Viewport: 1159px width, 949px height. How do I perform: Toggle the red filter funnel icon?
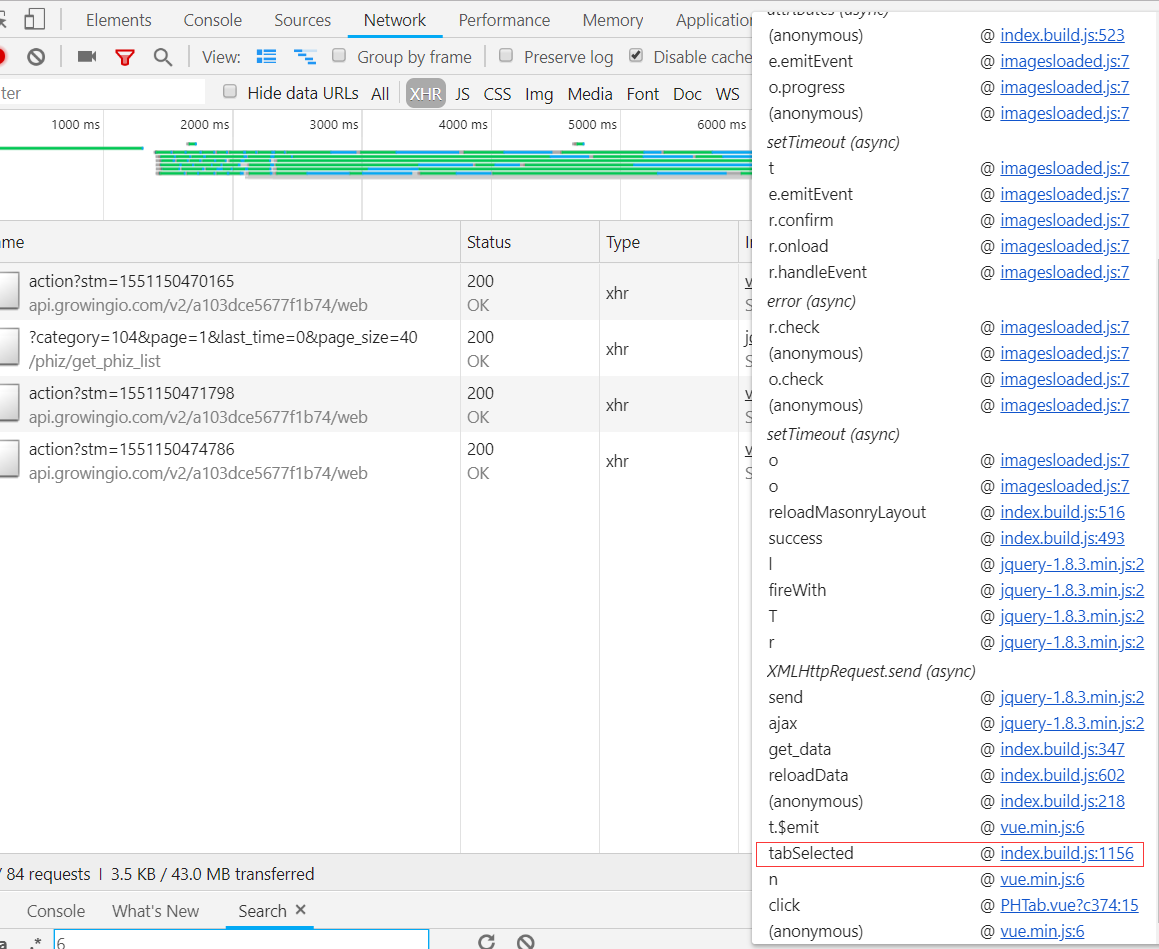tap(125, 57)
